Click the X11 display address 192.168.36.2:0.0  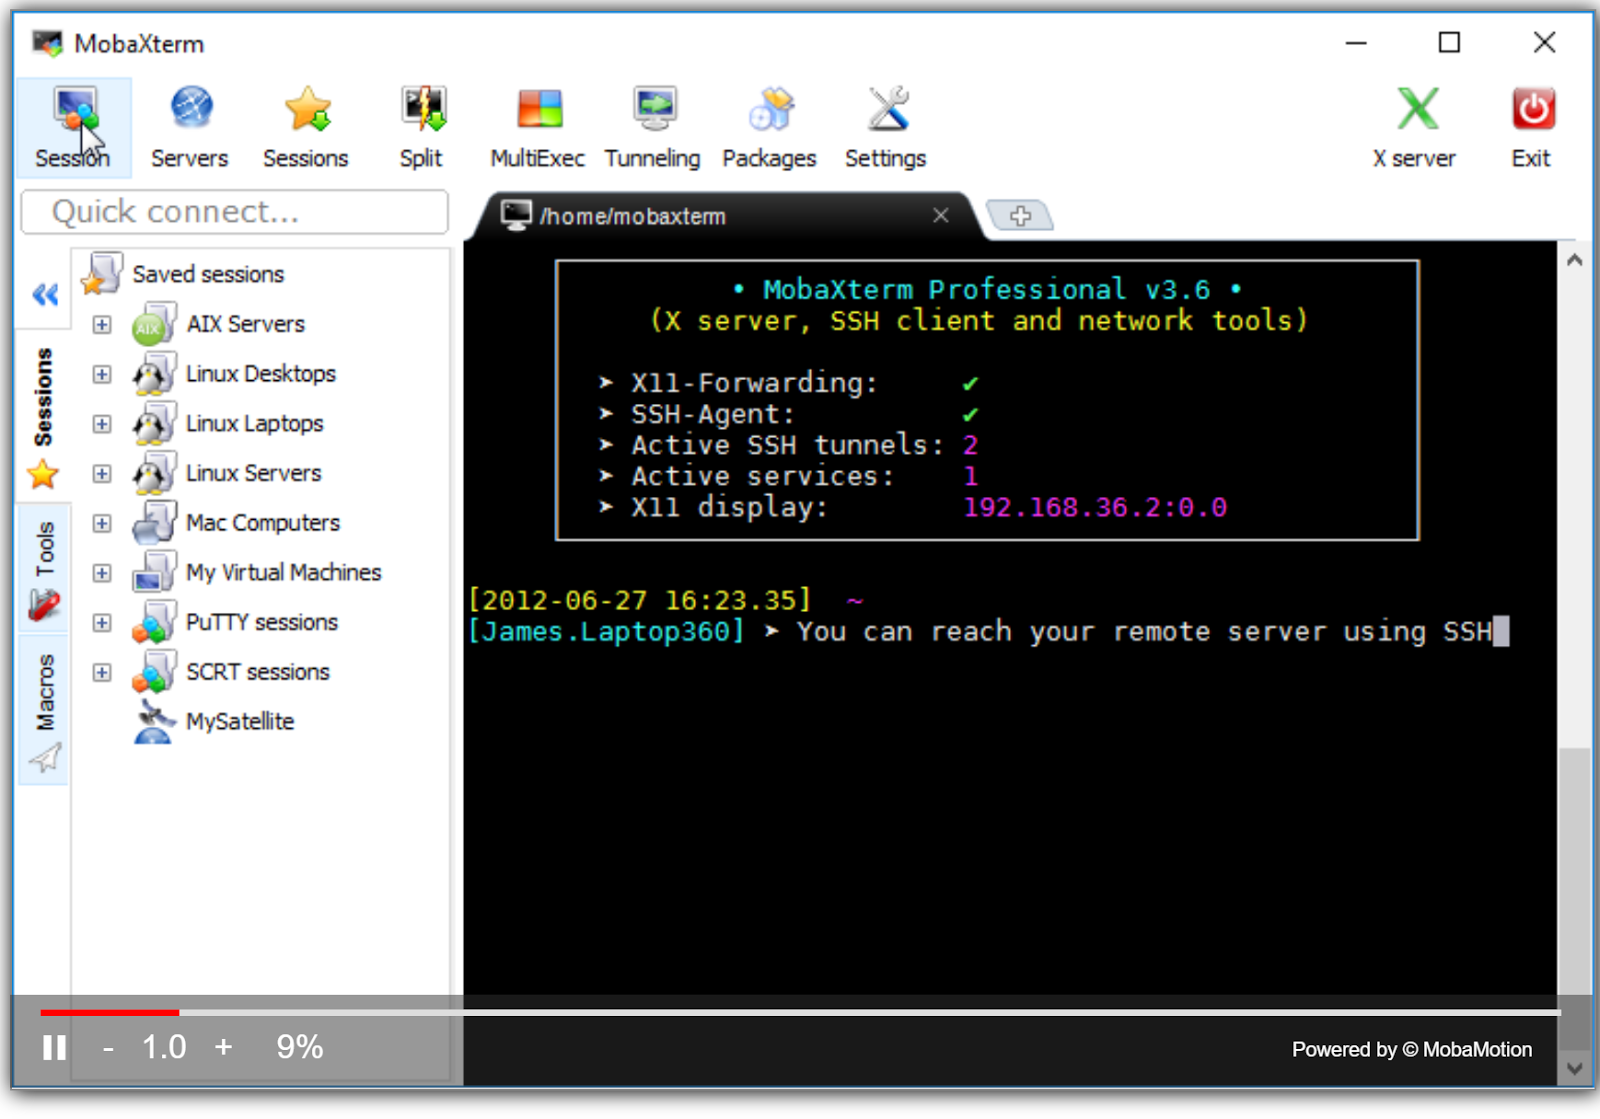pos(1095,508)
